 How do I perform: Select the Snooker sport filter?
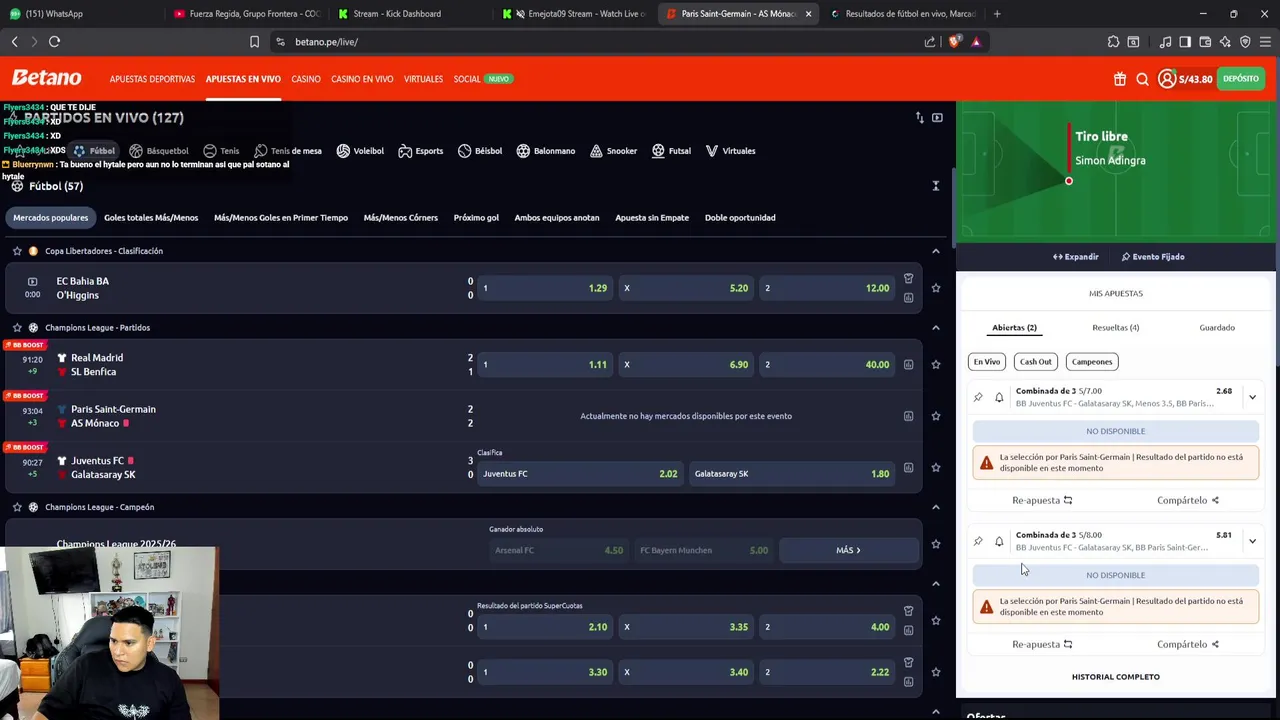[613, 151]
